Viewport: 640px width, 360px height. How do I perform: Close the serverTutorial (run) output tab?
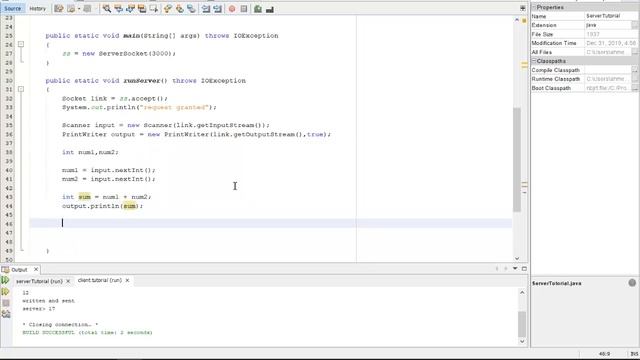[x=68, y=281]
